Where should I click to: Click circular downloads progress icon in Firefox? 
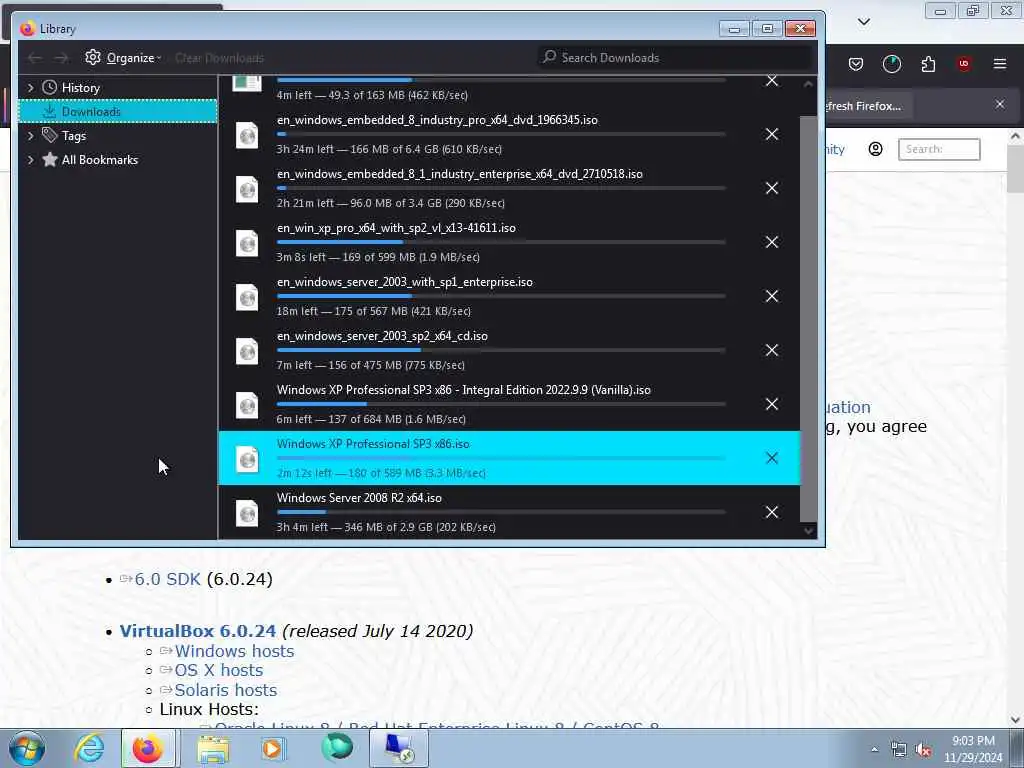tap(891, 64)
